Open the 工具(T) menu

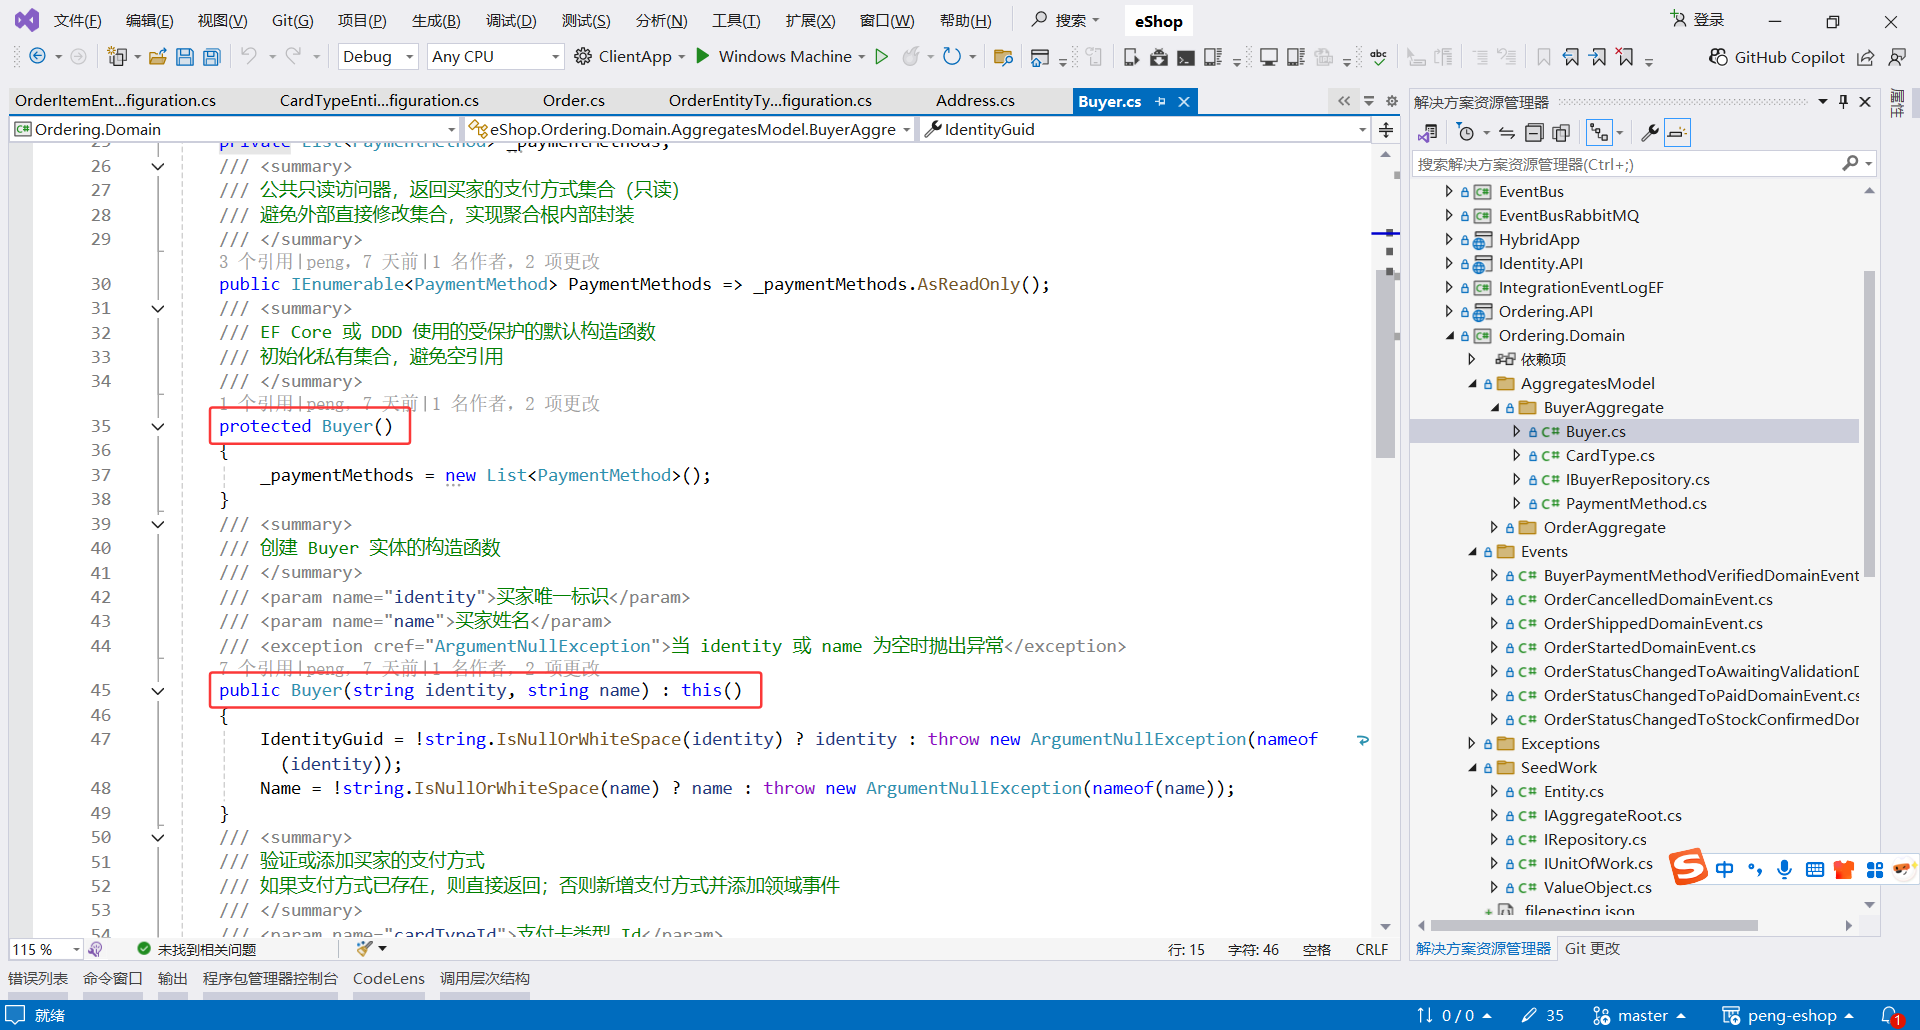click(x=736, y=21)
